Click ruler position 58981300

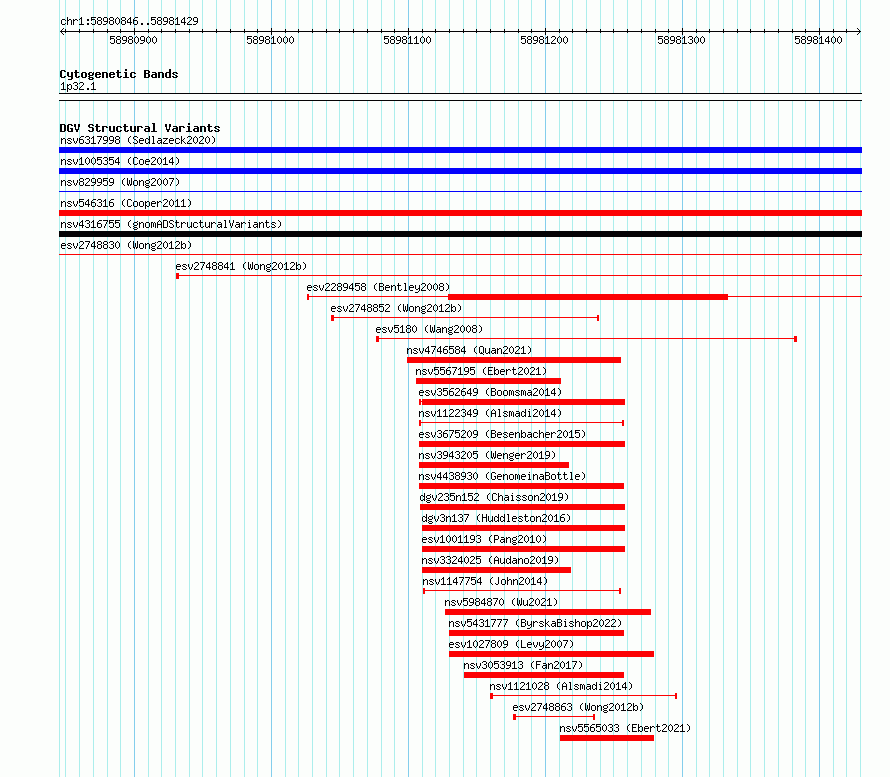click(x=681, y=40)
